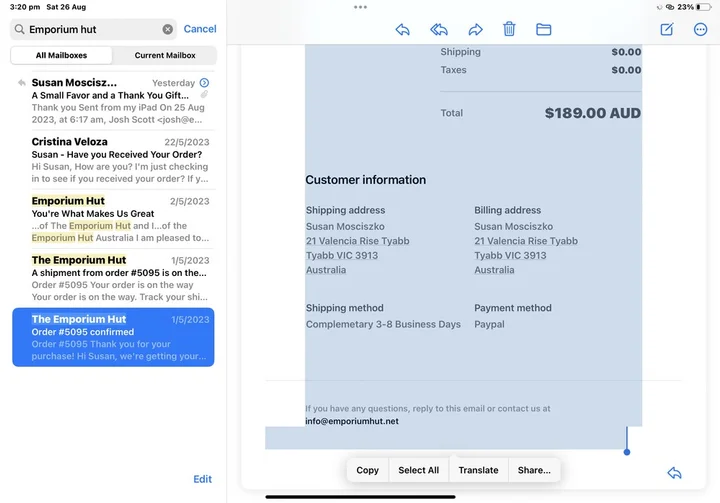Tap the time 3:20 pm in status bar
The height and width of the screenshot is (503, 720).
tap(25, 7)
